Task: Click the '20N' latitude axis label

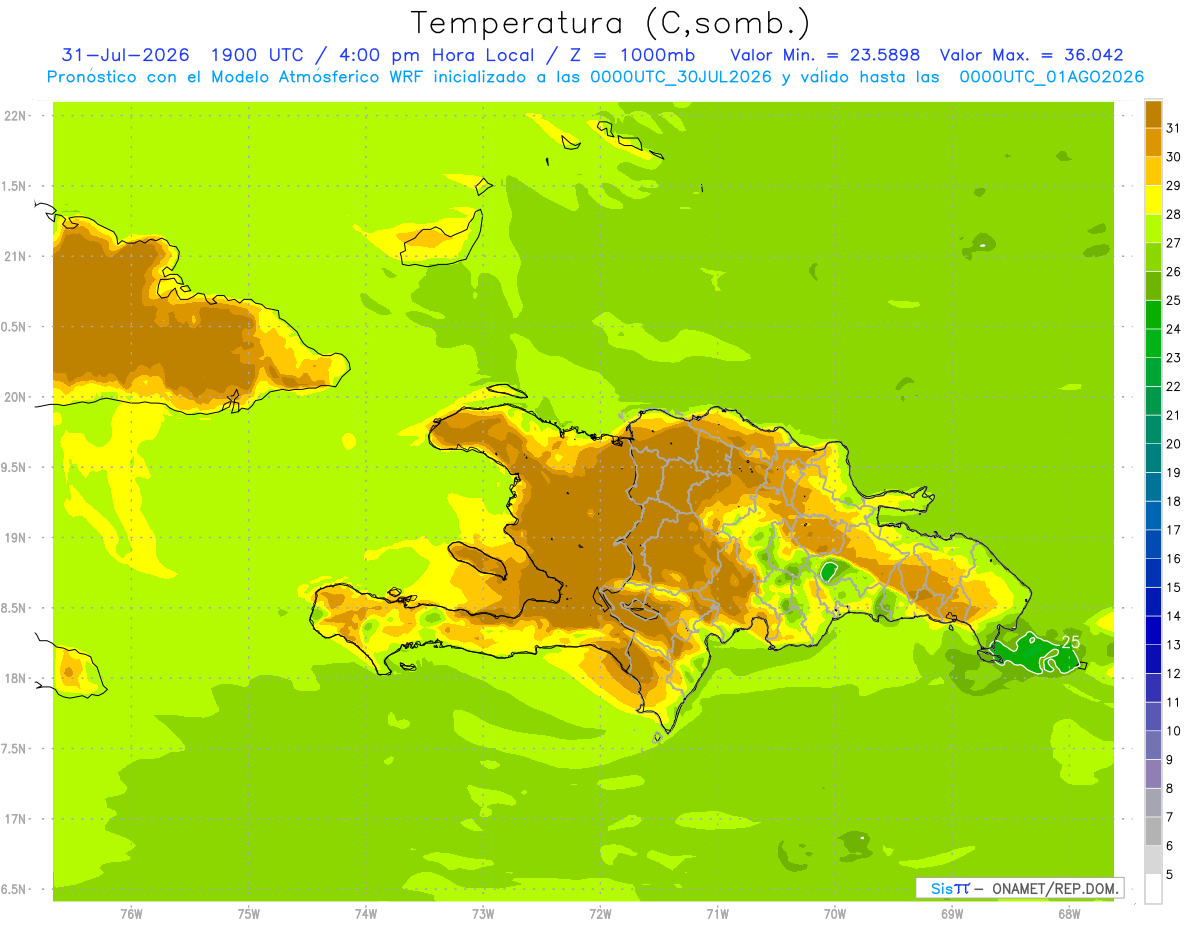Action: coord(16,397)
